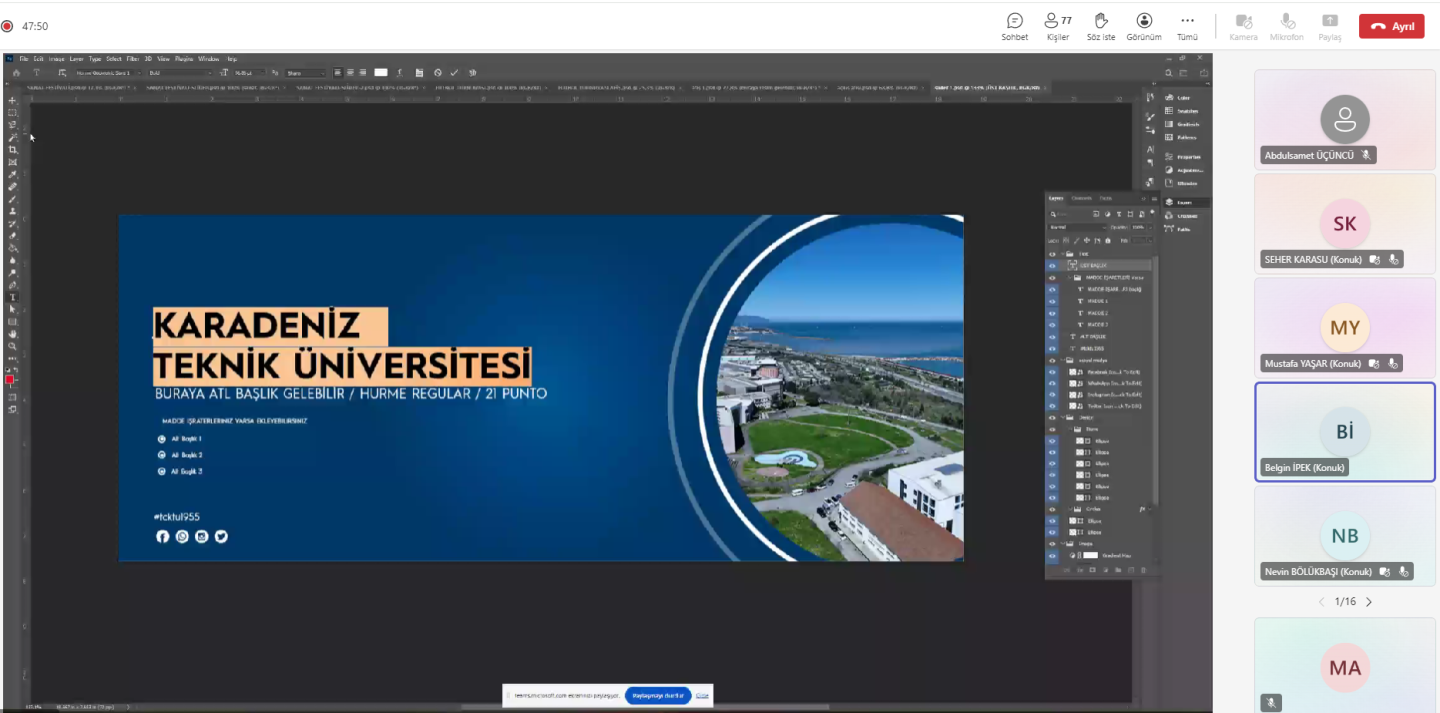Select the Eyedropper tool
The image size is (1440, 713).
[12, 174]
